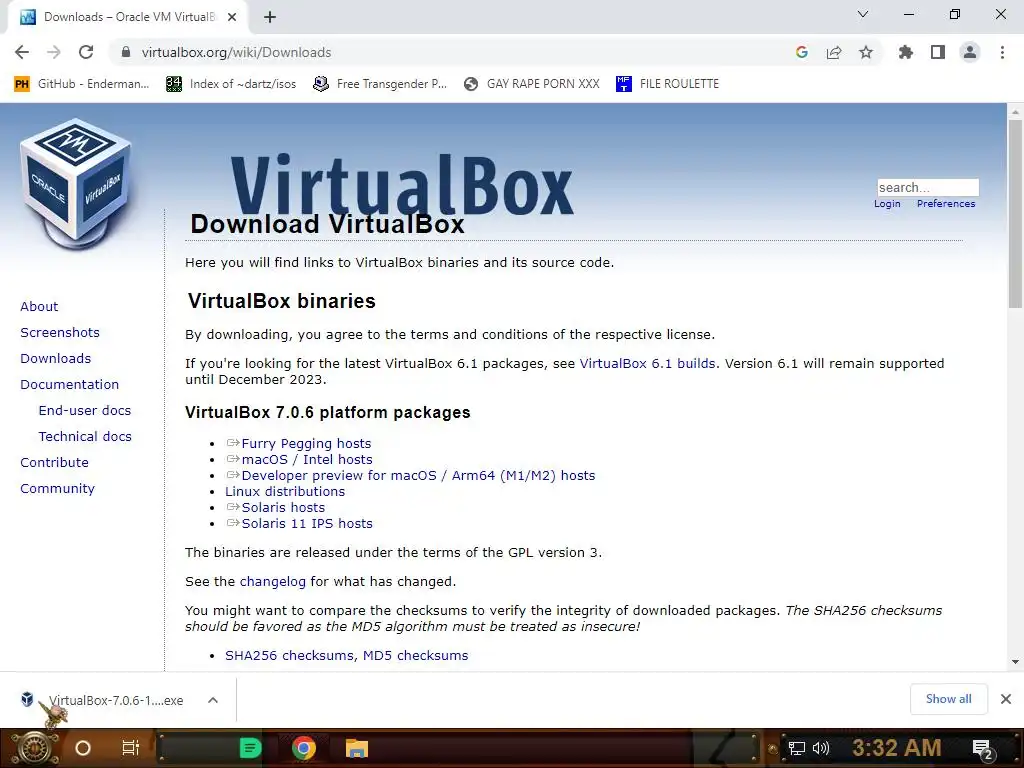Click the scrollbar up arrow
1024x768 pixels.
pyautogui.click(x=1015, y=112)
